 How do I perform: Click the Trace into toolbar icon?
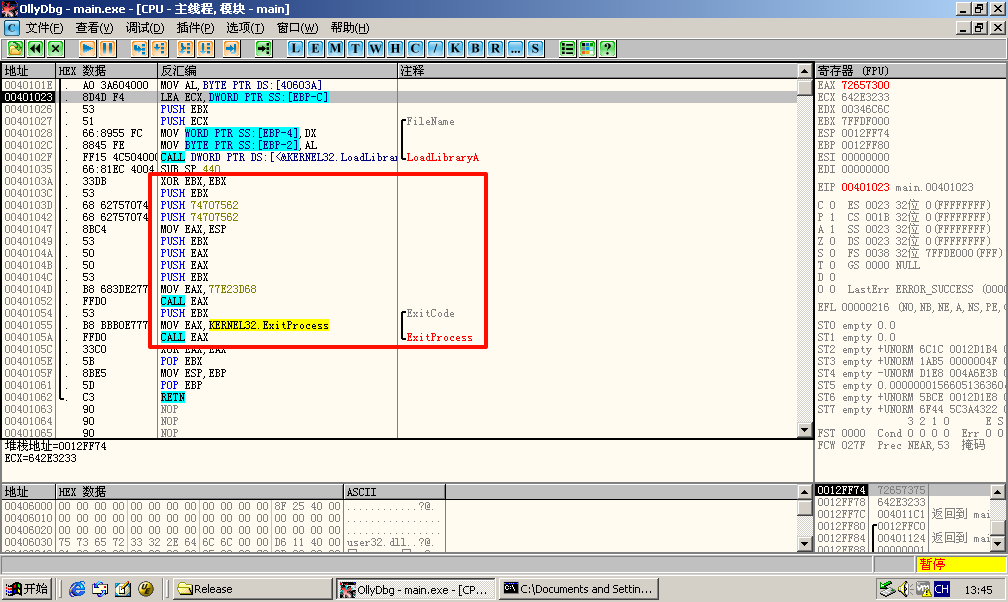185,48
